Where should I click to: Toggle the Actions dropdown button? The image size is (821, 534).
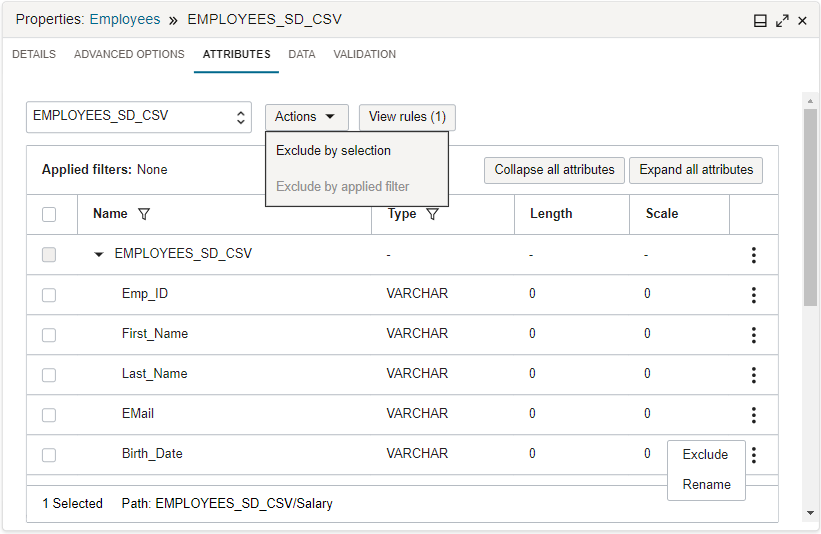coord(306,117)
